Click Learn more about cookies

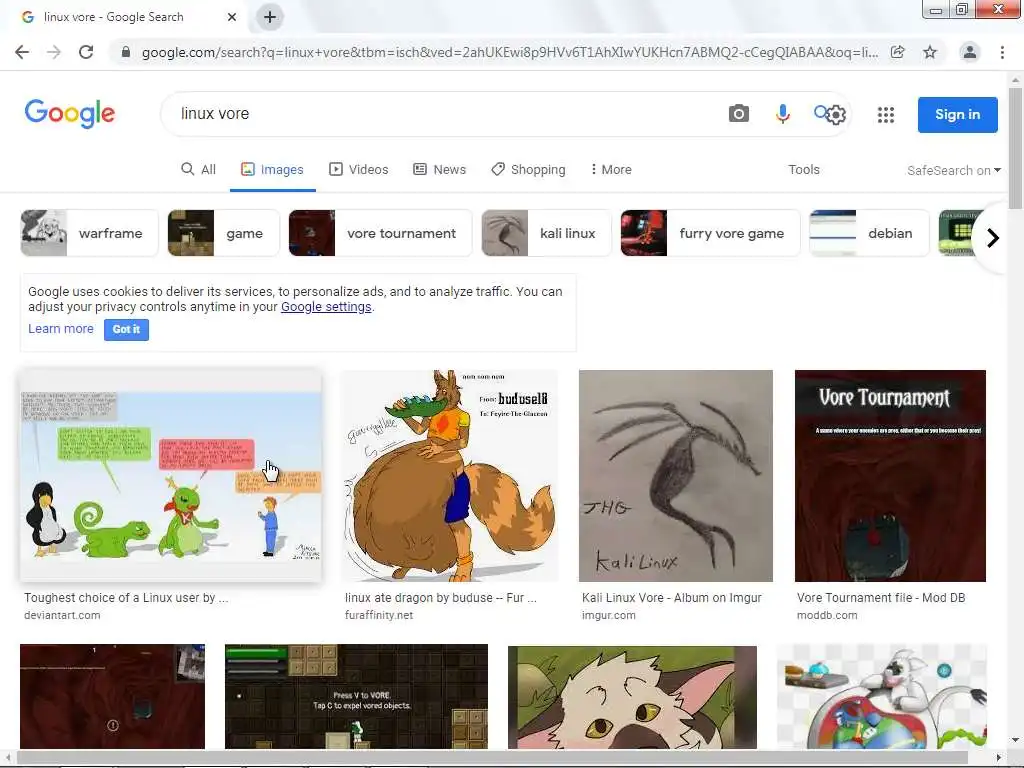(61, 329)
